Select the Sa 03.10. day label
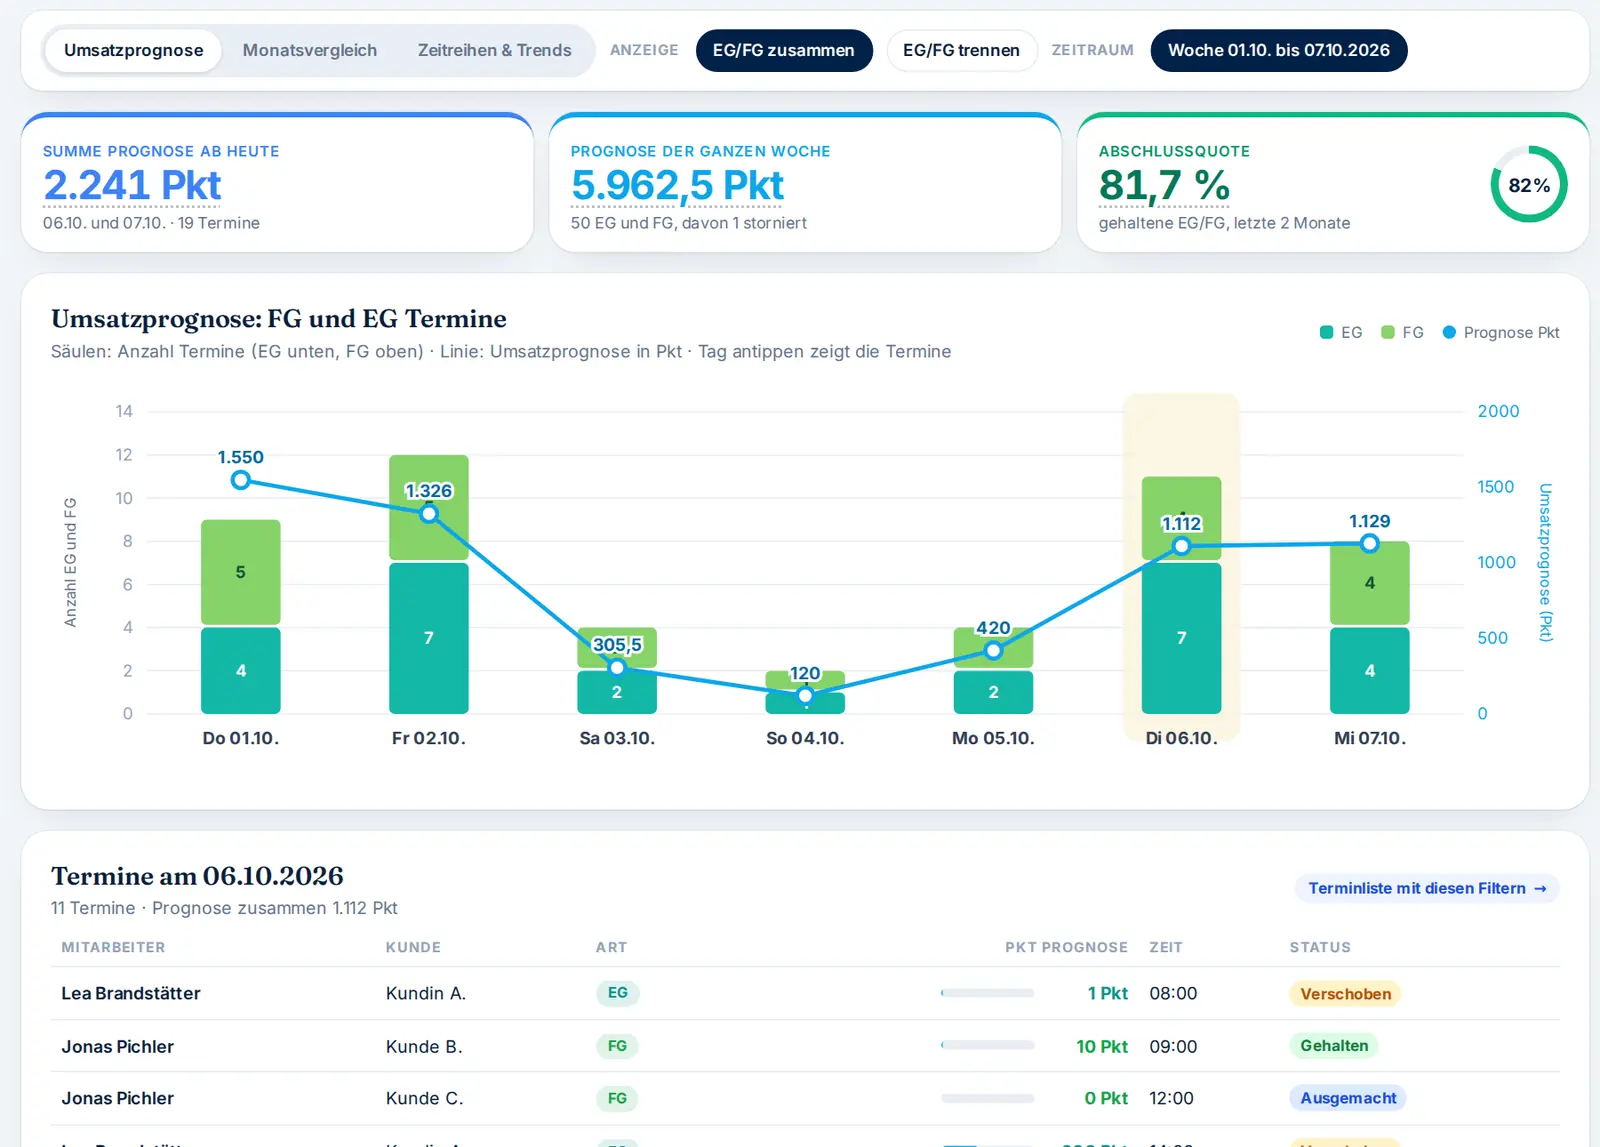The width and height of the screenshot is (1600, 1147). coord(617,738)
